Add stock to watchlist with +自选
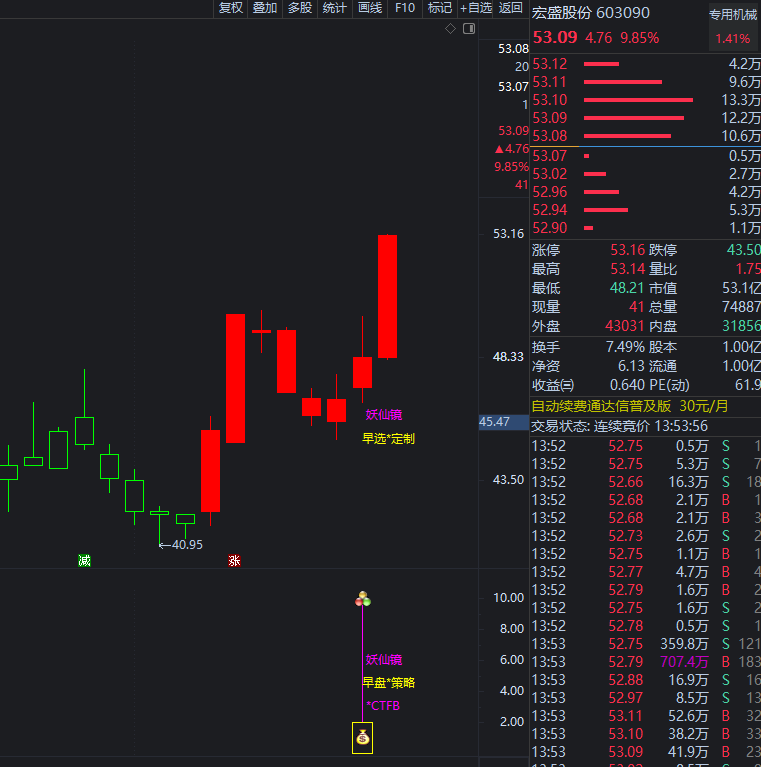 (476, 8)
